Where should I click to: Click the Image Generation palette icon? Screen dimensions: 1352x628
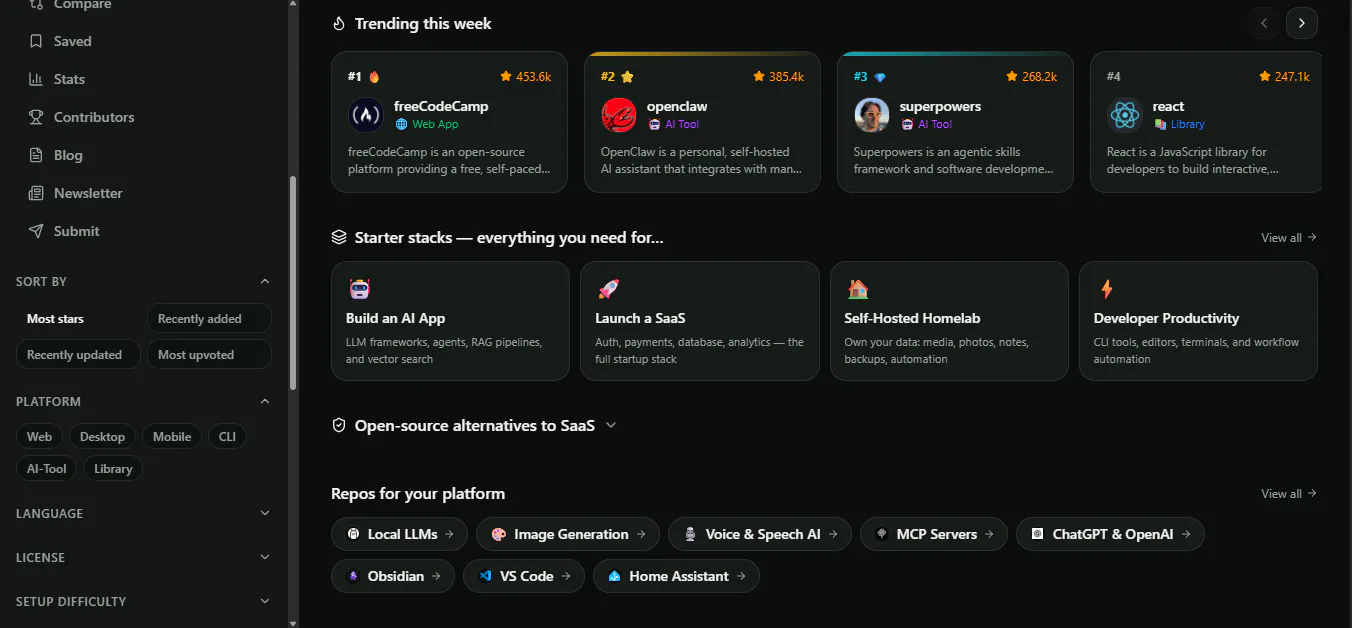pos(498,534)
